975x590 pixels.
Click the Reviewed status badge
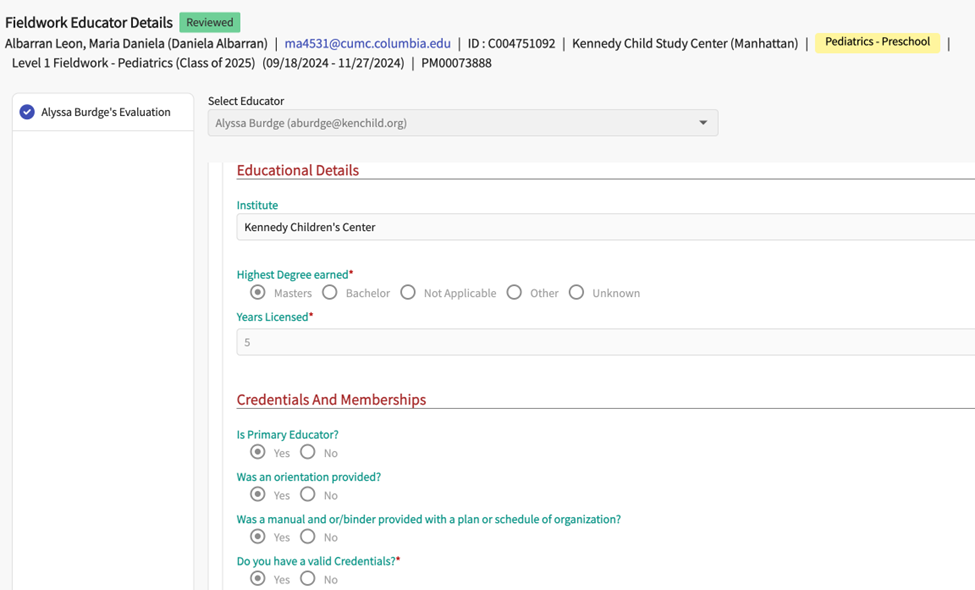[210, 22]
